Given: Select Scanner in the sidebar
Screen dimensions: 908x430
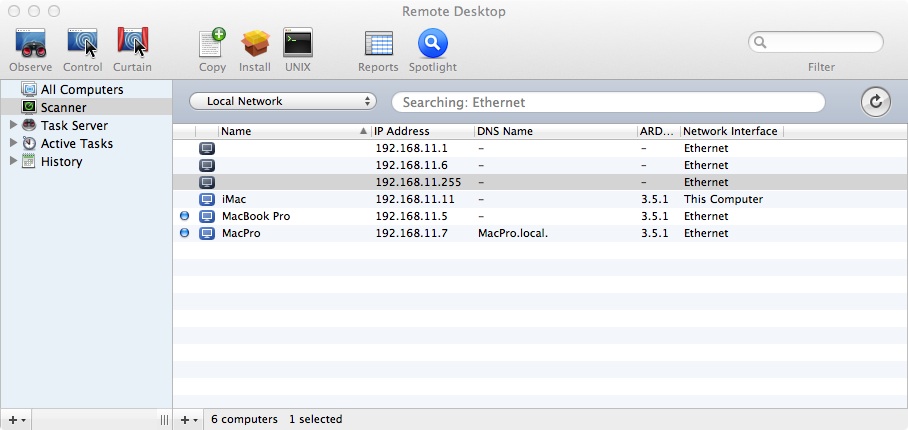Looking at the screenshot, I should (63, 108).
